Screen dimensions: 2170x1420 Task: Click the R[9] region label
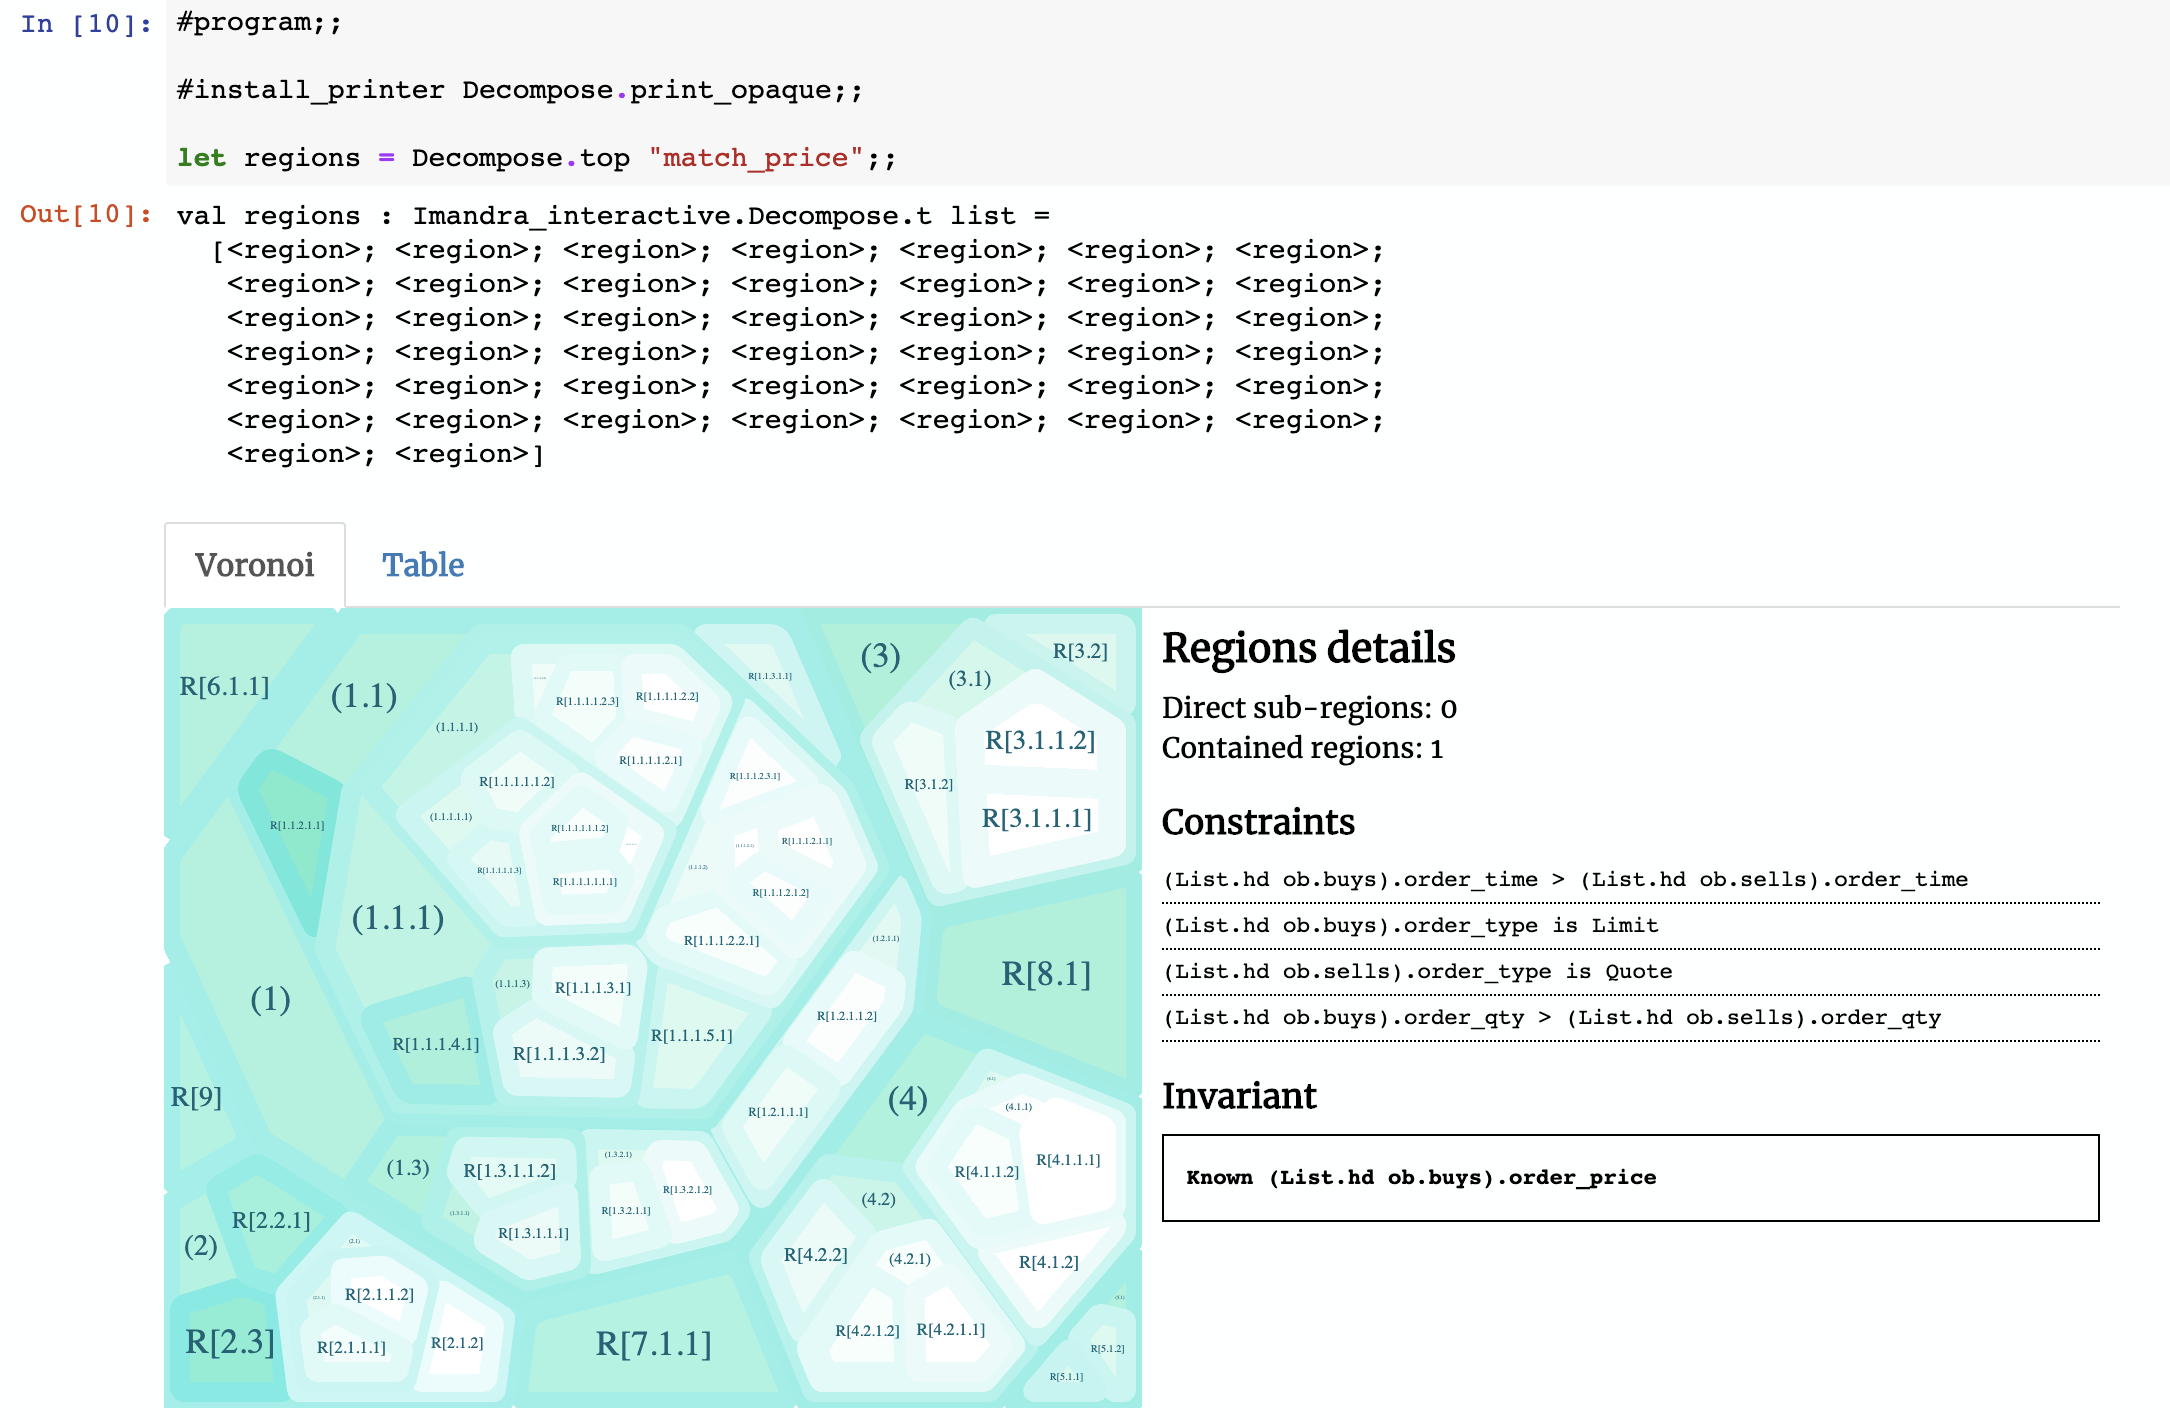click(196, 1097)
